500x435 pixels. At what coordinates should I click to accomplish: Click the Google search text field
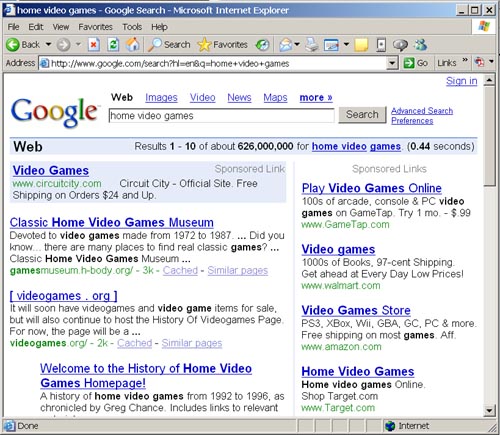(x=221, y=116)
